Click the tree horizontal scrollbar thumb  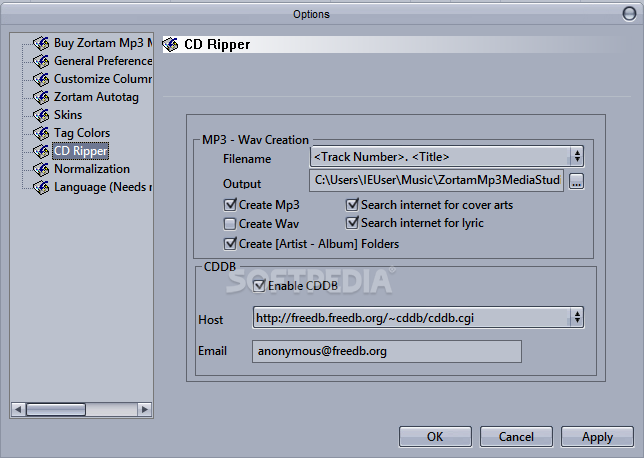click(56, 410)
